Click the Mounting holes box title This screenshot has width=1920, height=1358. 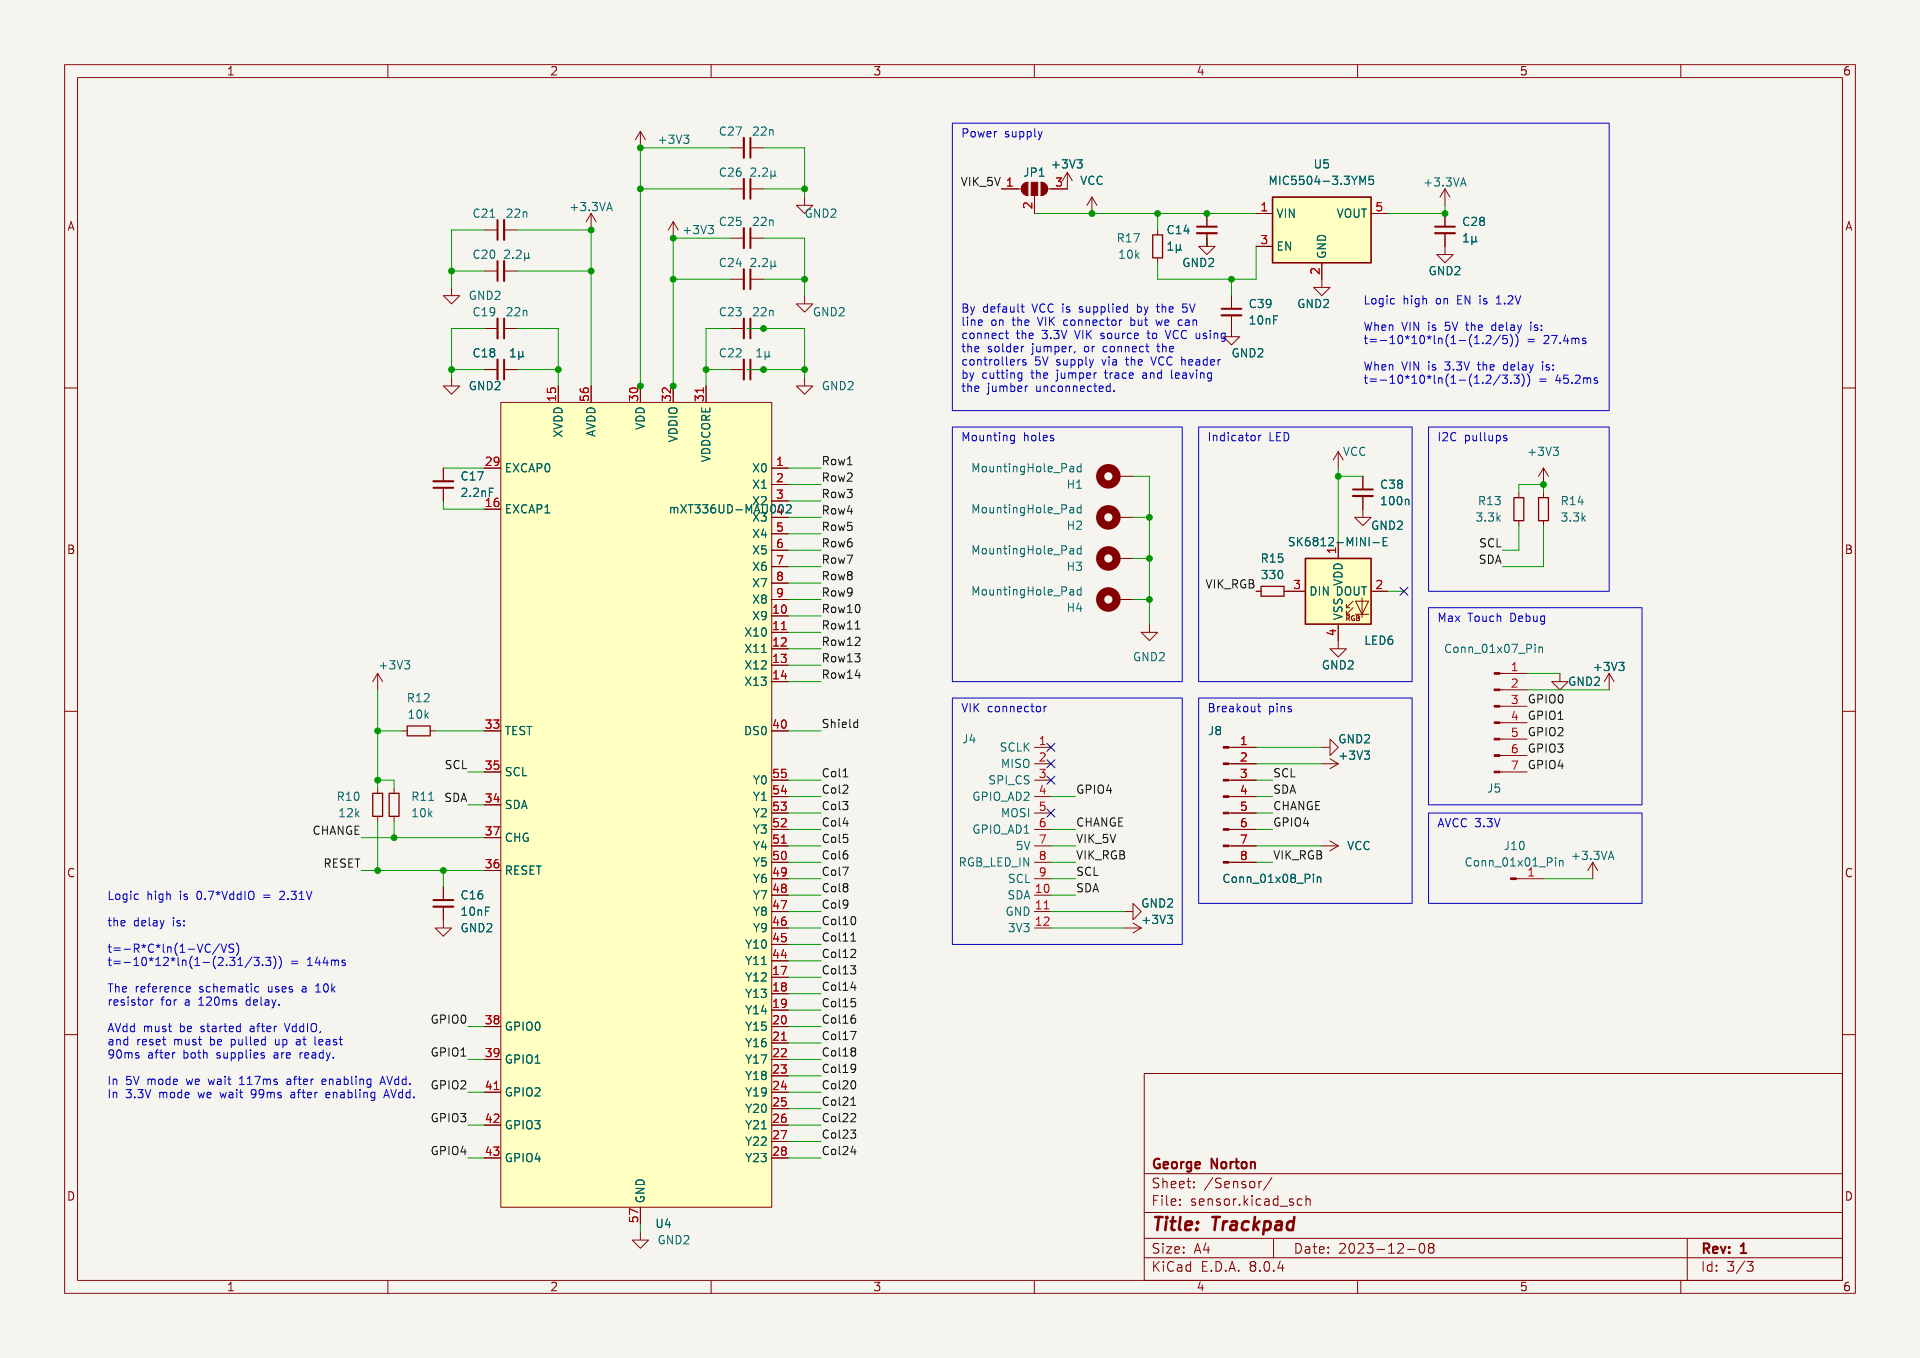1008,437
